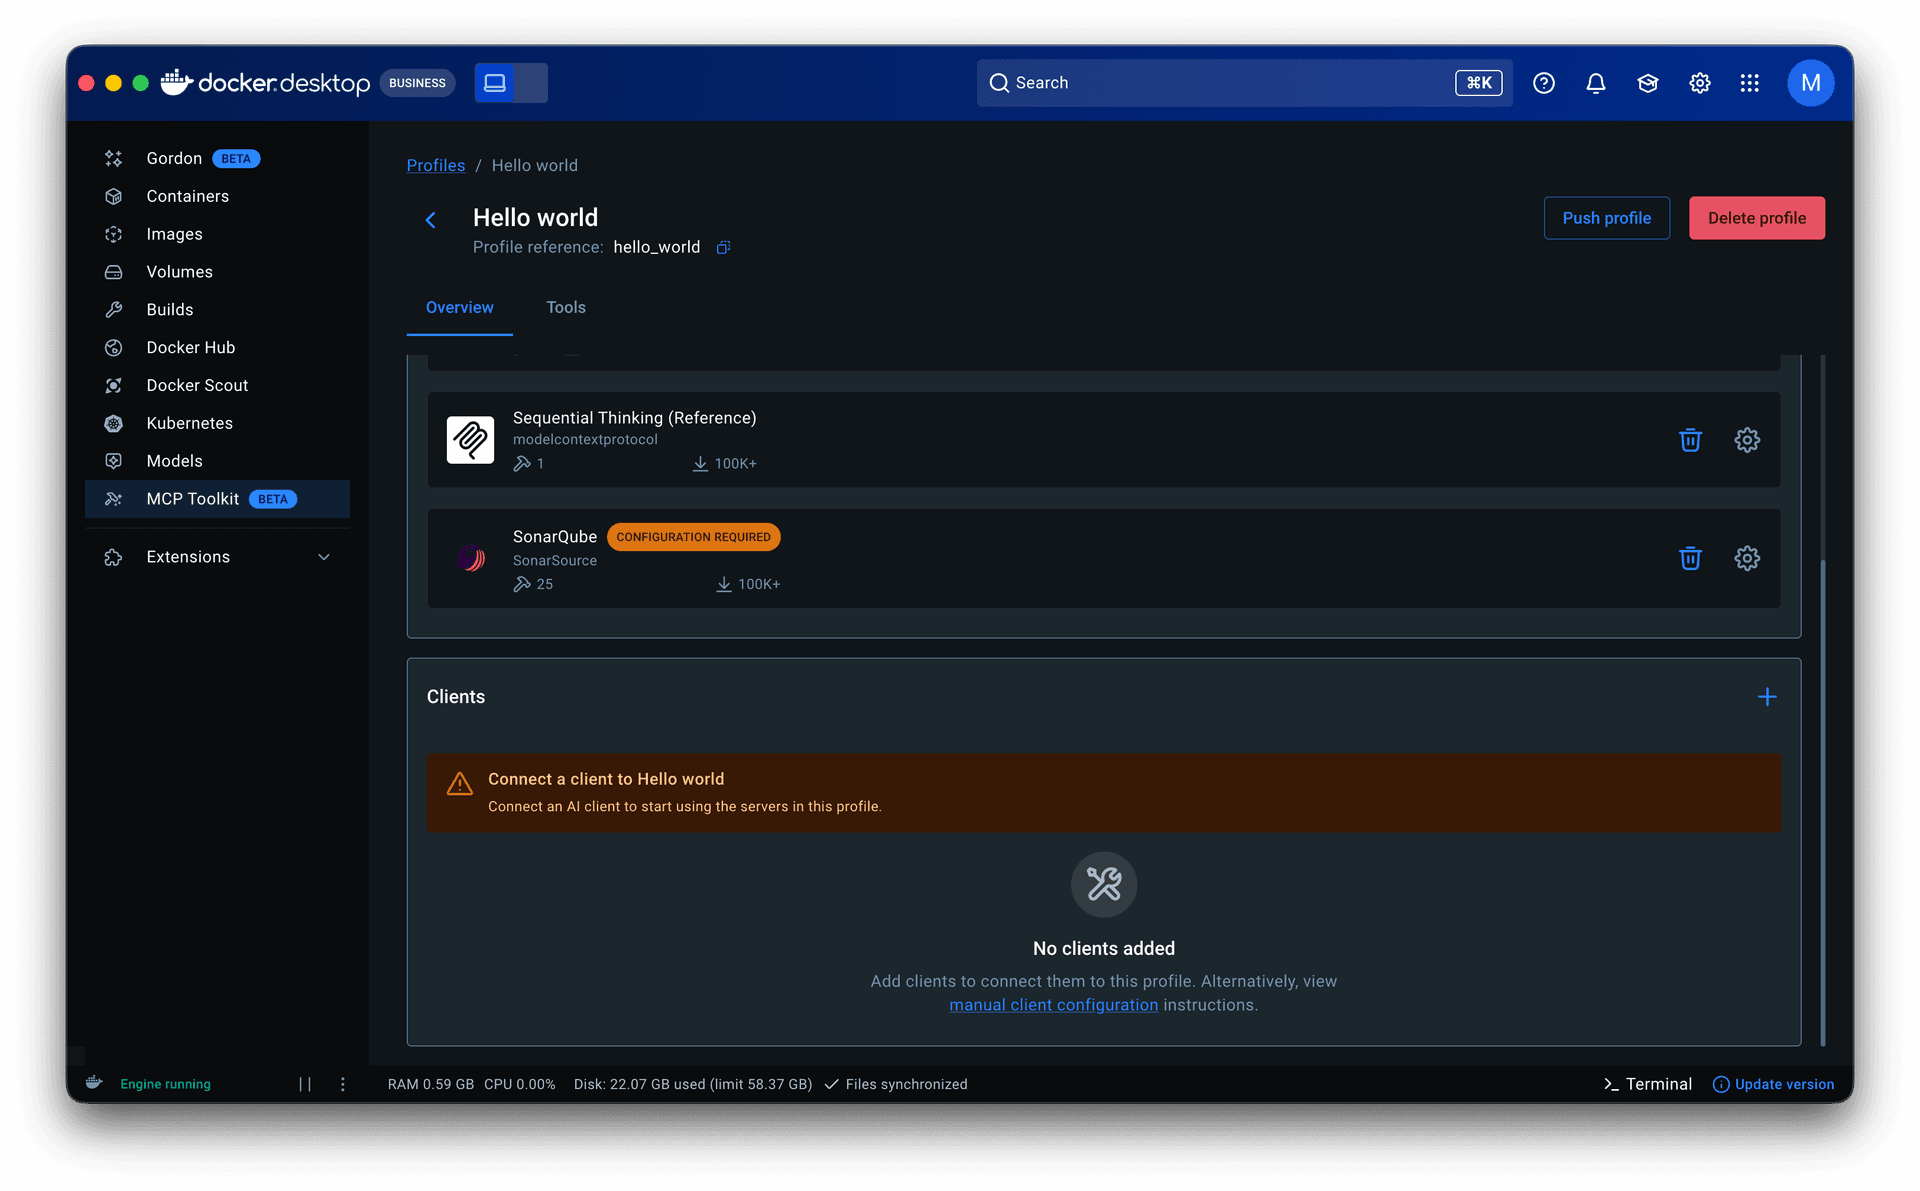Switch to the Tools tab
Viewport: 1920px width, 1191px height.
[x=566, y=307]
